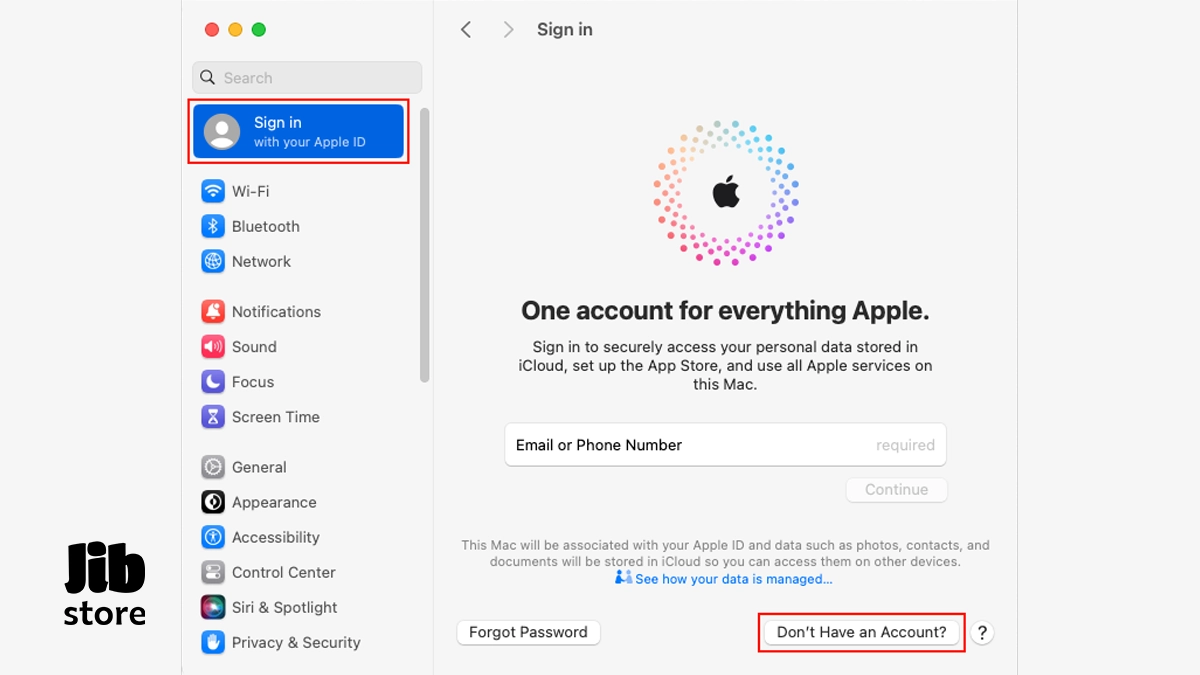Focus the sidebar Search field
The height and width of the screenshot is (675, 1200).
tap(307, 78)
